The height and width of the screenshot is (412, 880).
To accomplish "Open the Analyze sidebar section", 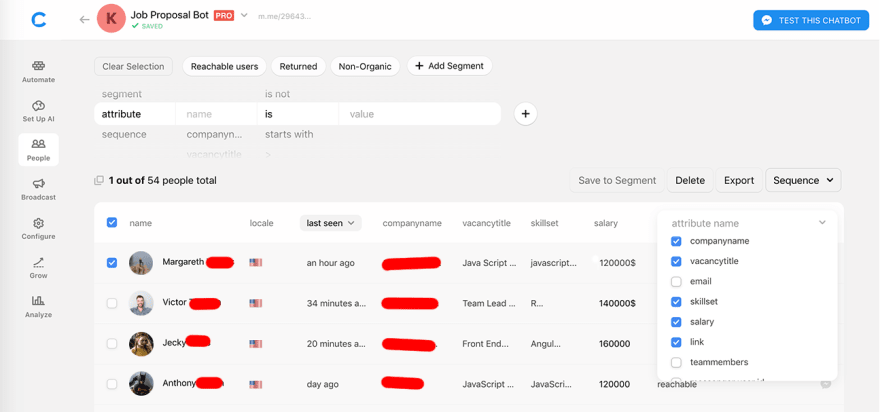I will 38,306.
